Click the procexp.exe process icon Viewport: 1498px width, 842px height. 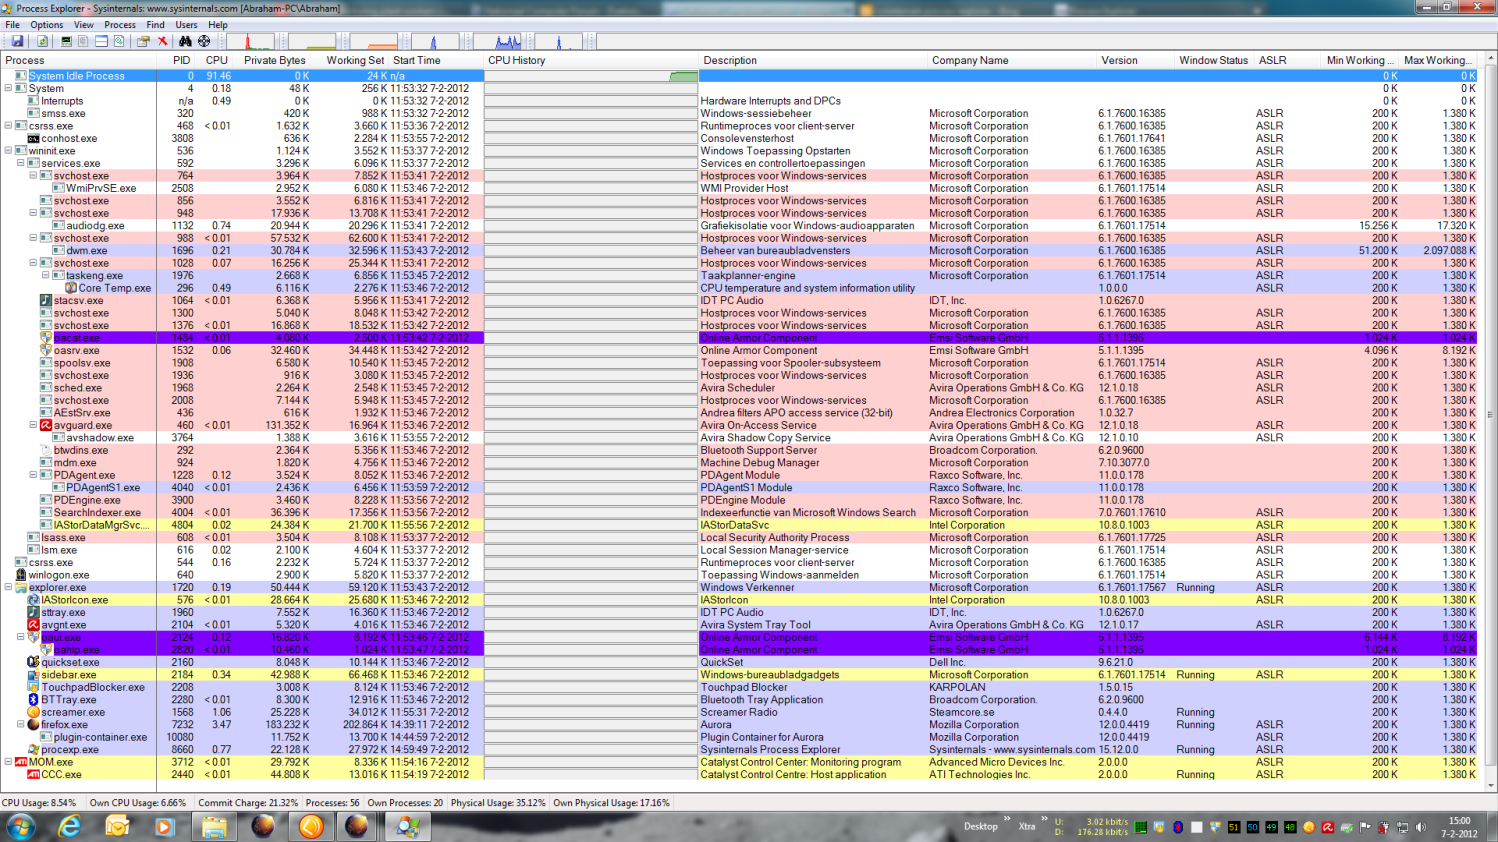click(x=33, y=749)
